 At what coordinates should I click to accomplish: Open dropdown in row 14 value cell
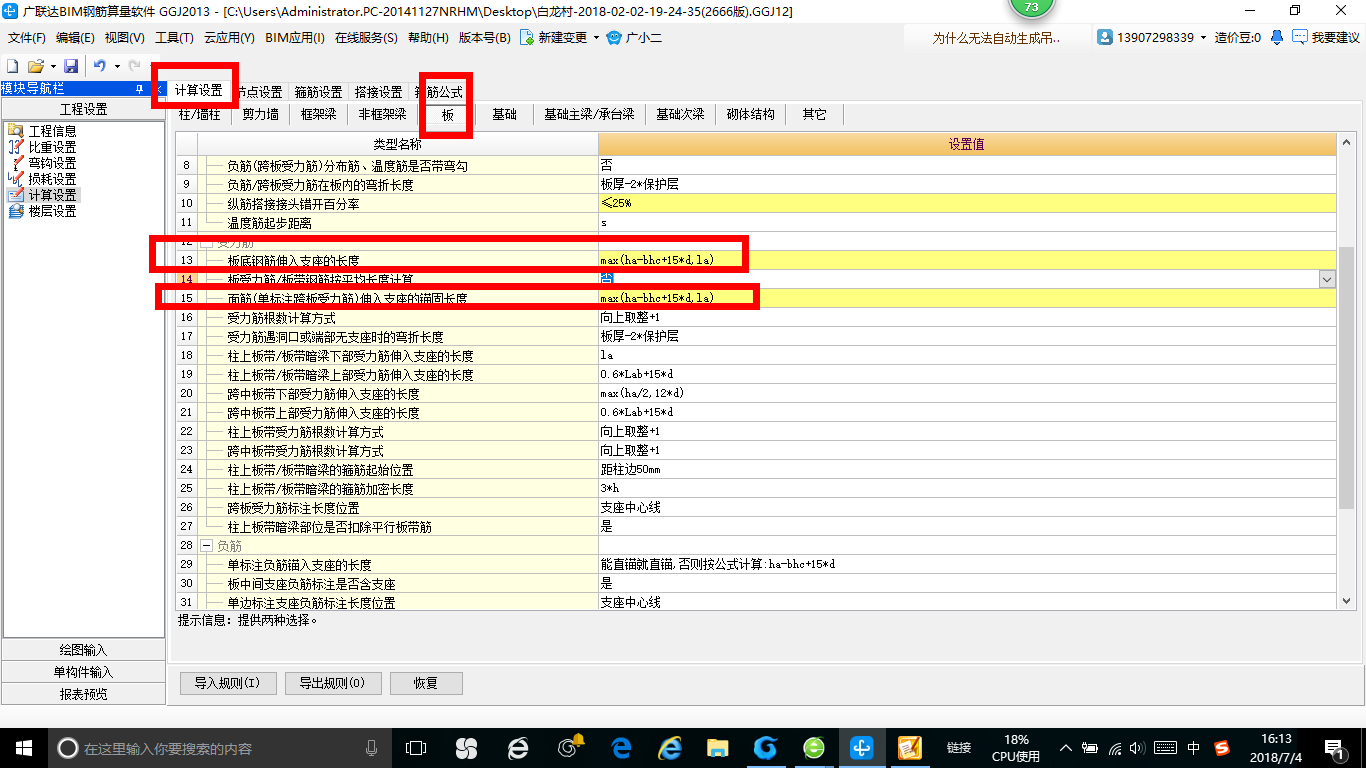(1327, 279)
